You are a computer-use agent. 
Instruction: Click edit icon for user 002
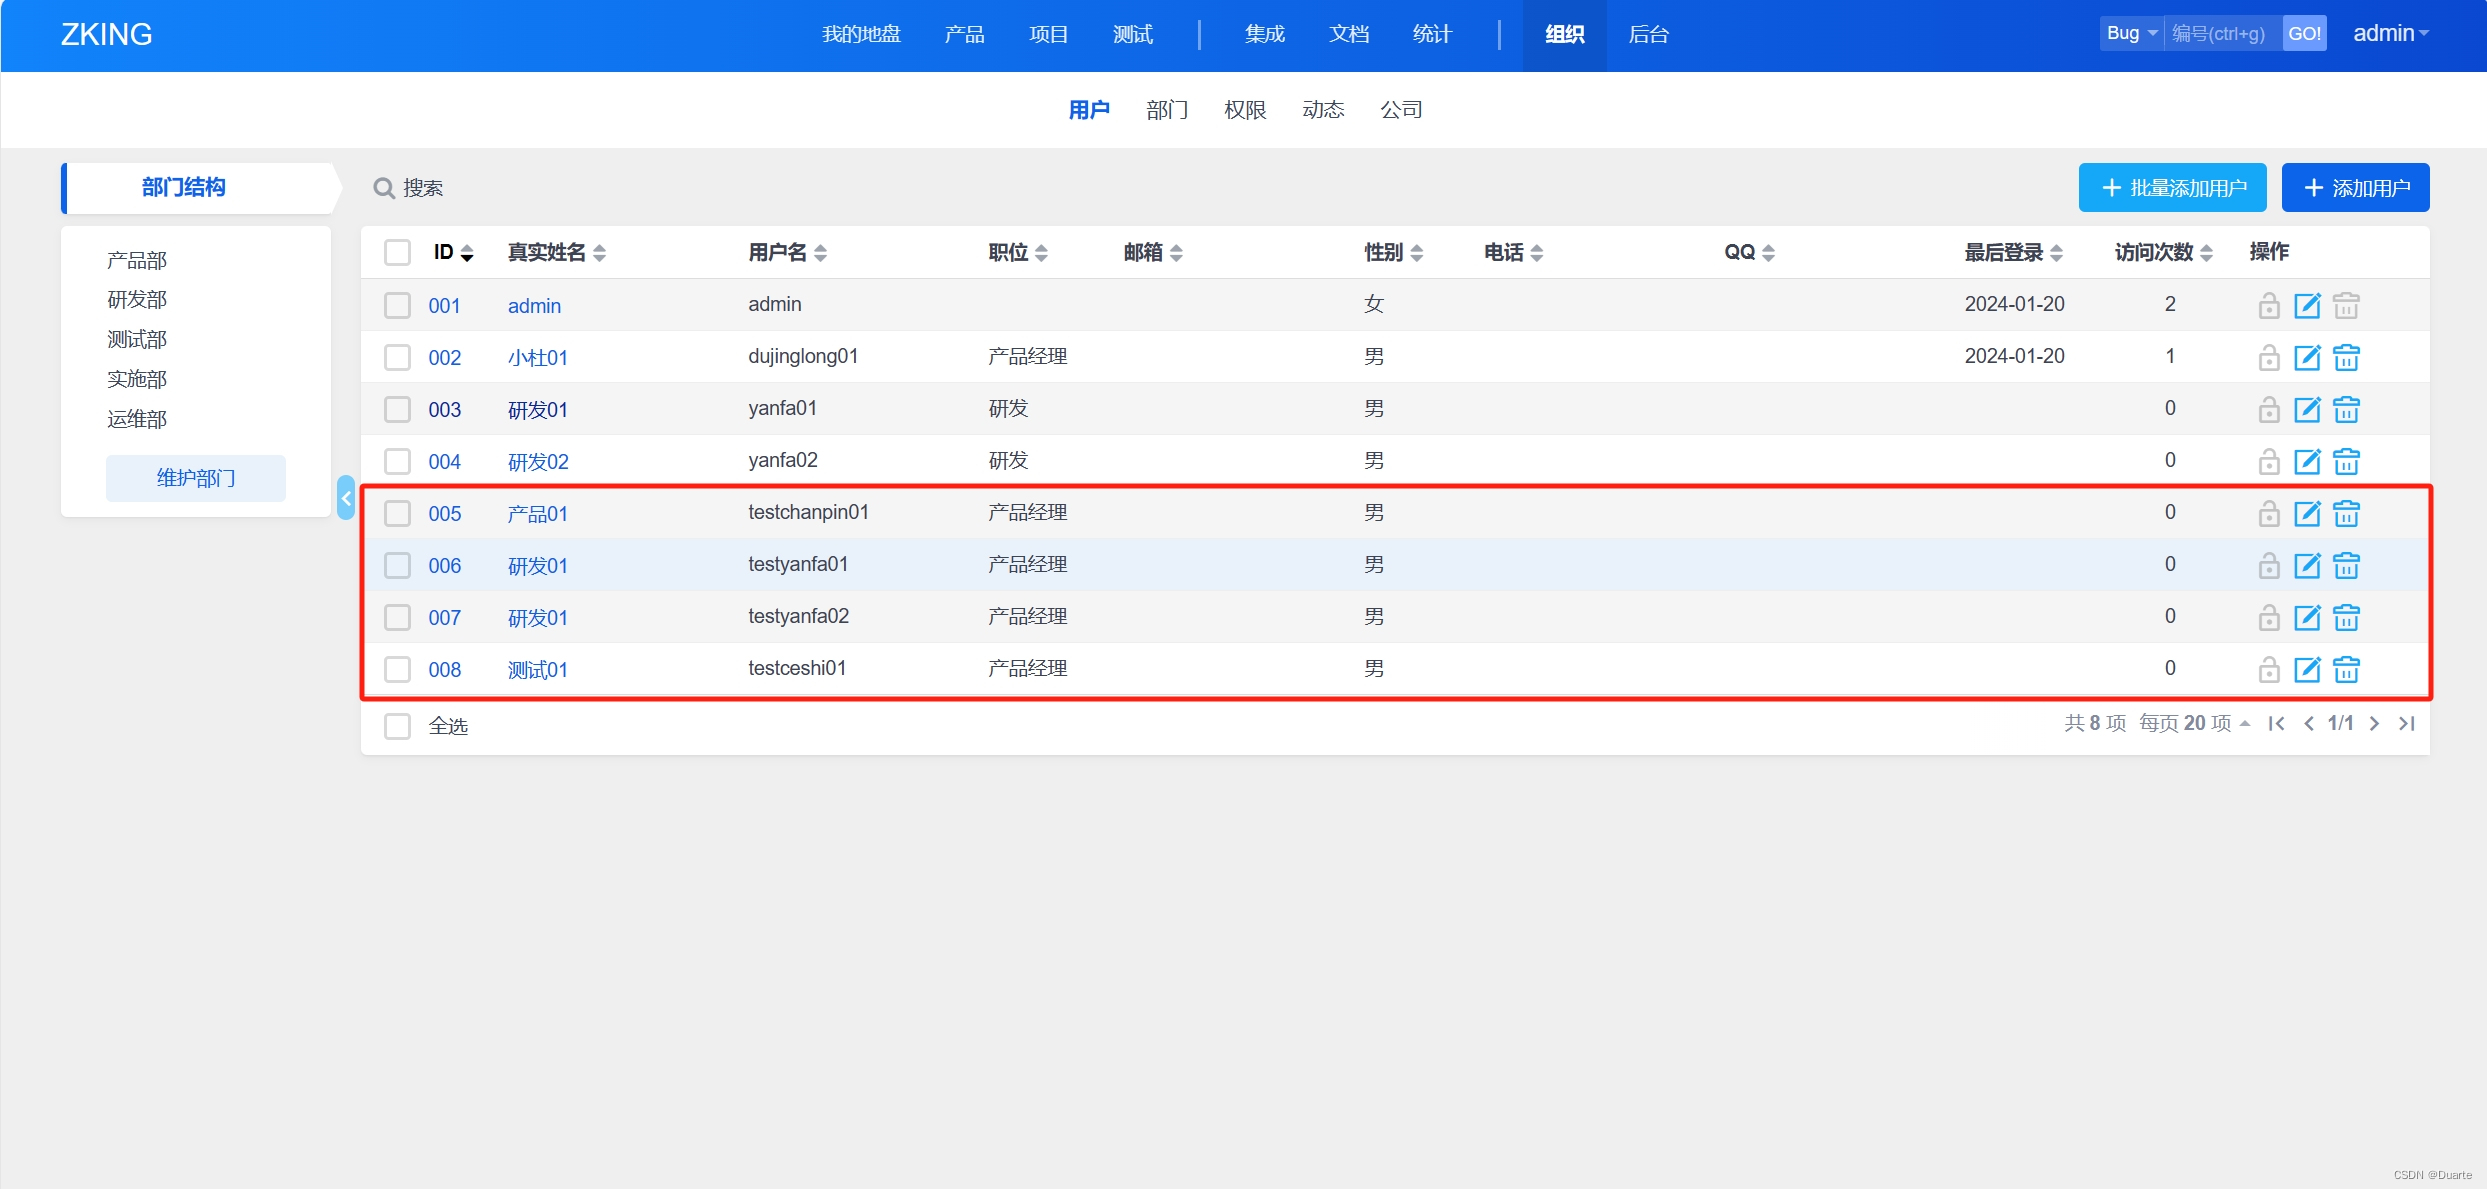[2306, 357]
